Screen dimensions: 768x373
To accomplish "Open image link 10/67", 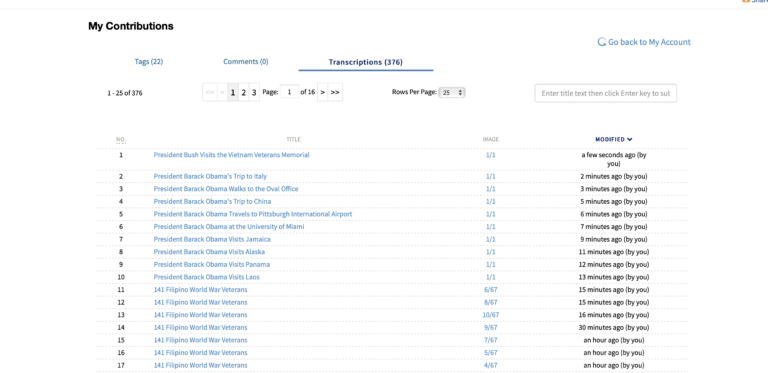I will tap(490, 315).
